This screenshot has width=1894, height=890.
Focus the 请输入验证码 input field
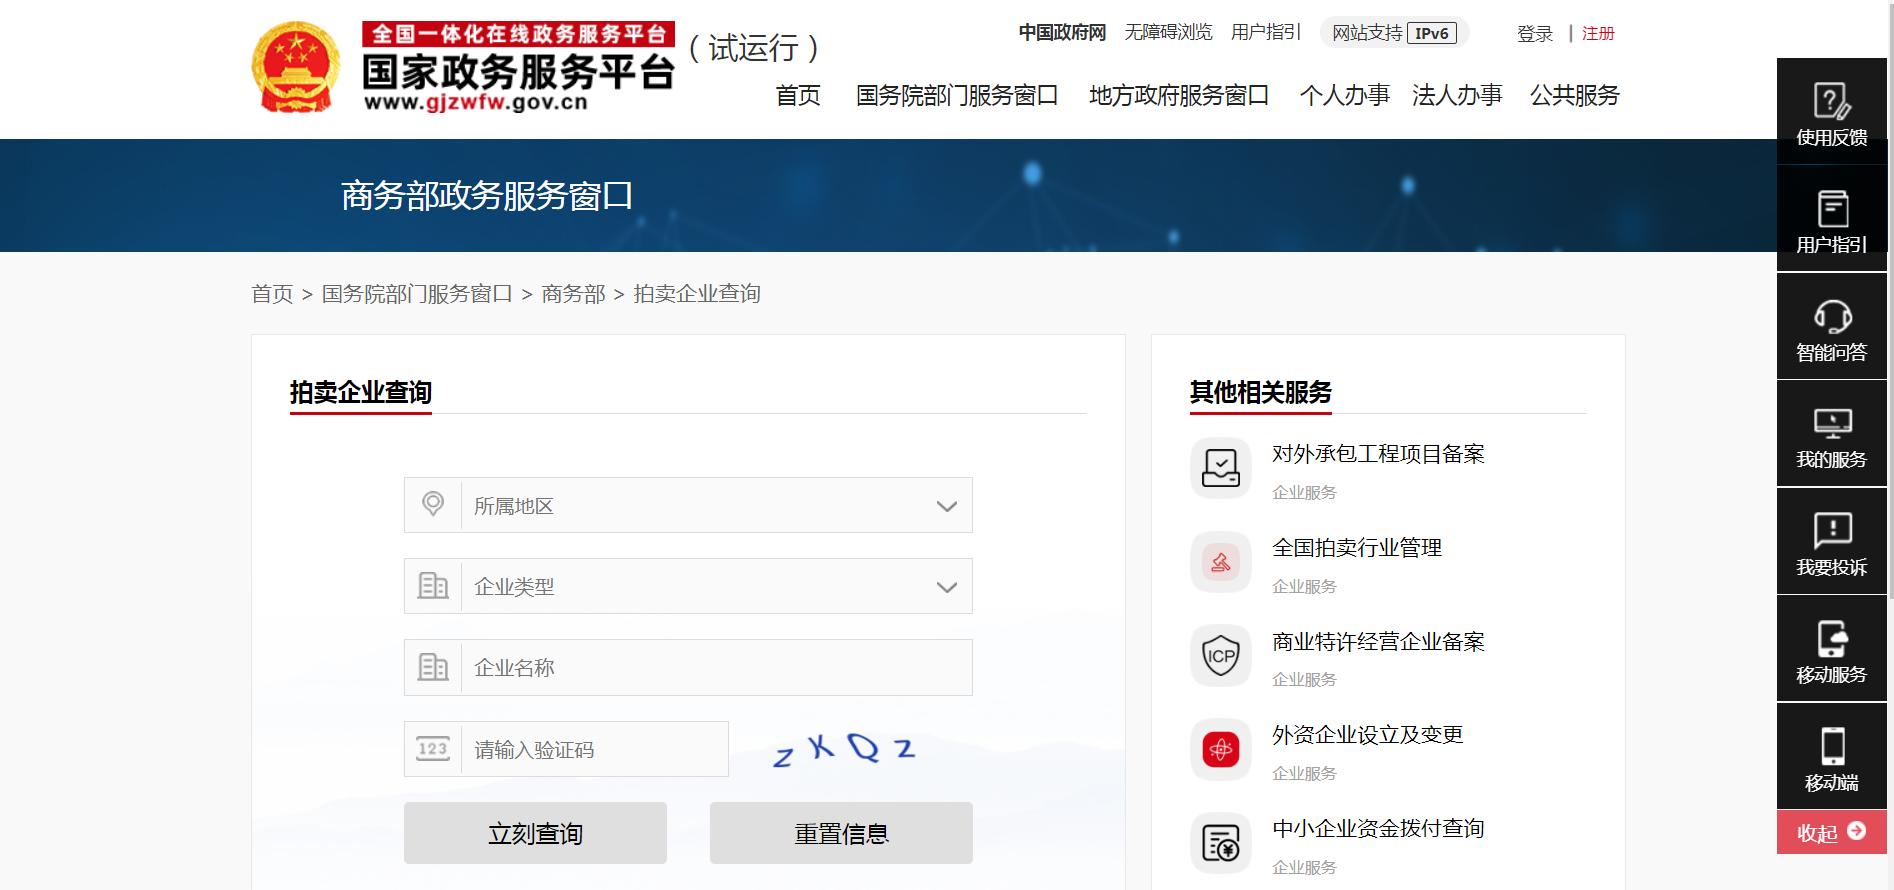566,749
